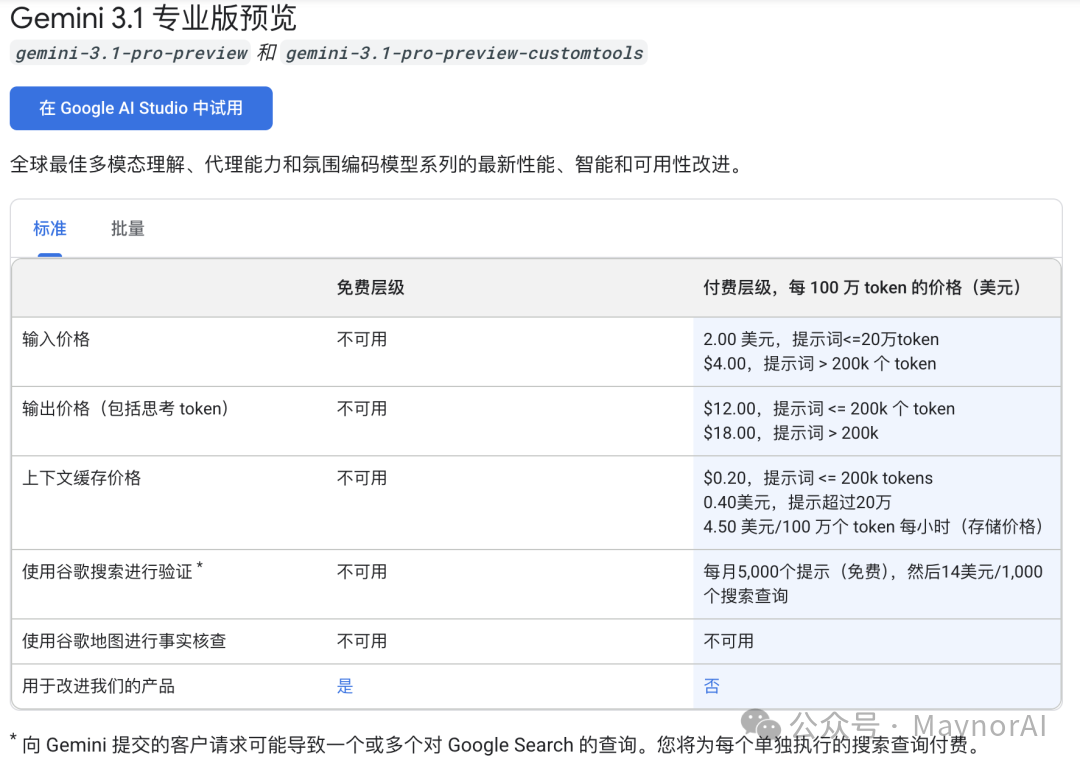Click the 2.00 美元 input price cell
1080x768 pixels.
point(822,339)
